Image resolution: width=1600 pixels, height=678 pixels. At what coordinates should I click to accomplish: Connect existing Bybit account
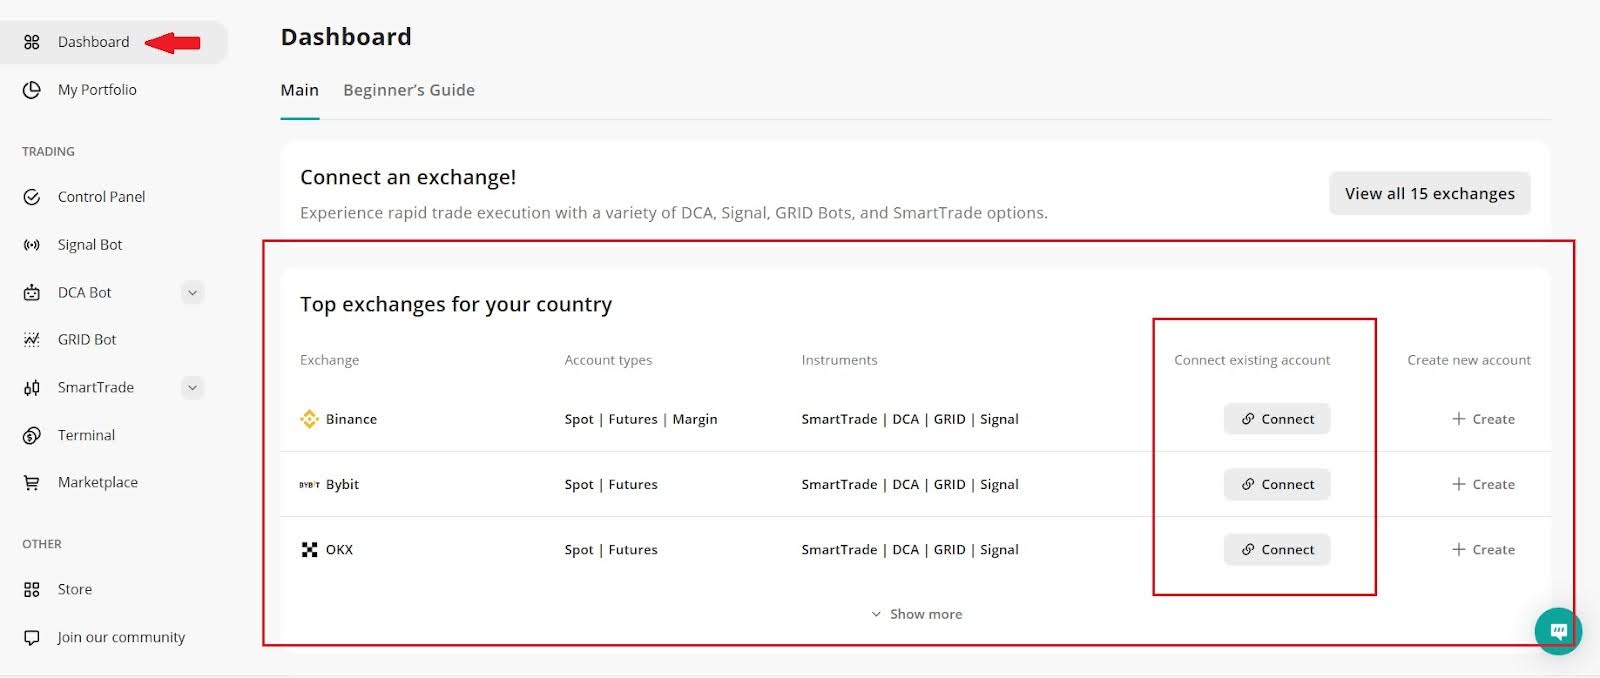tap(1277, 485)
